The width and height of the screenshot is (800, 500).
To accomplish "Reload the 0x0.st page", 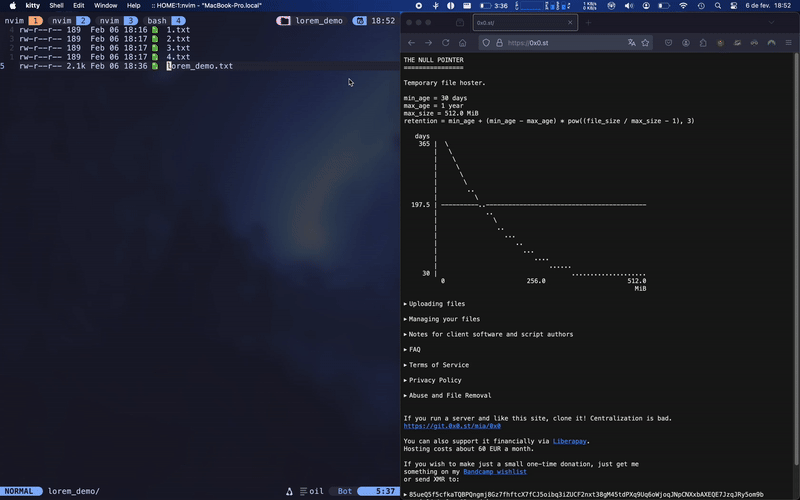I will tap(445, 43).
